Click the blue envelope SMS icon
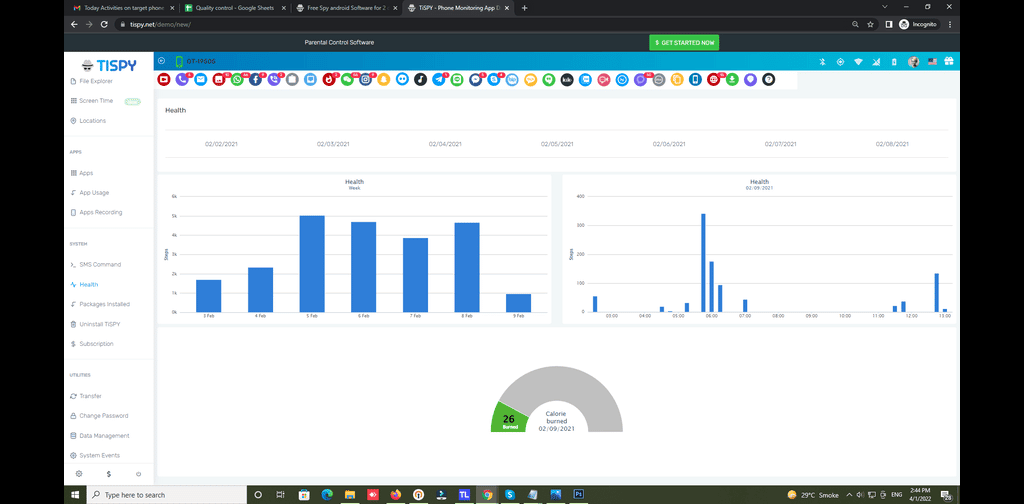The height and width of the screenshot is (504, 1024). 200,80
